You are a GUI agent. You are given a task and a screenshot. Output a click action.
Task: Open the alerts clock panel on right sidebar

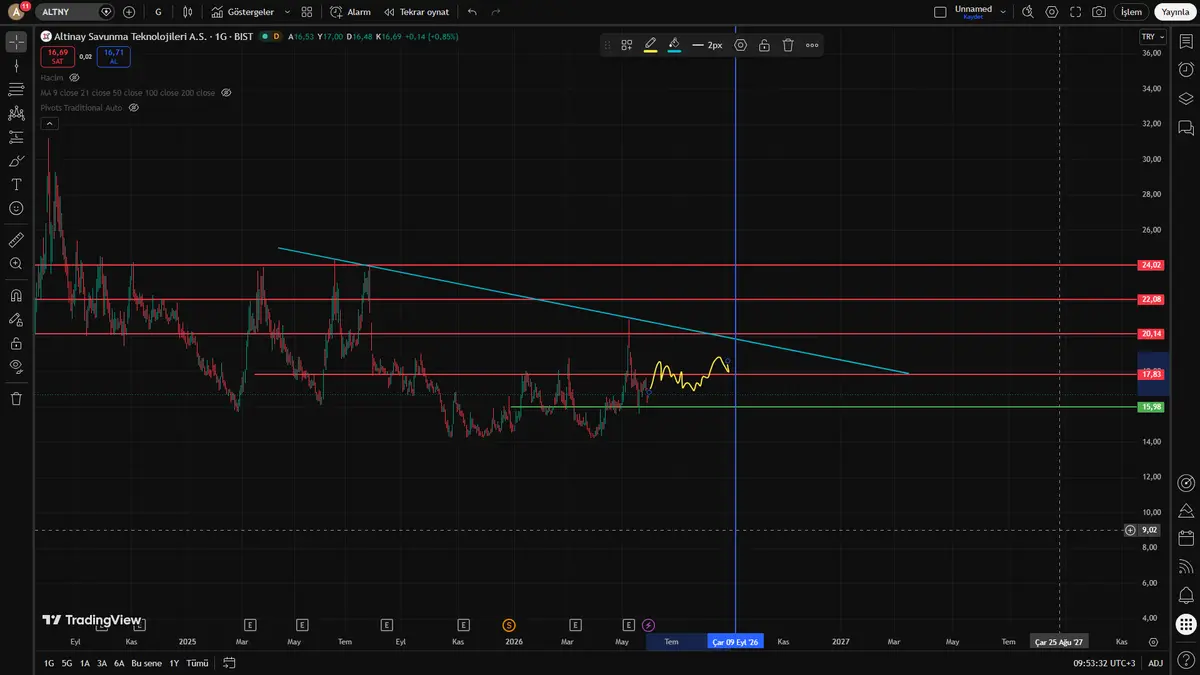1186,70
